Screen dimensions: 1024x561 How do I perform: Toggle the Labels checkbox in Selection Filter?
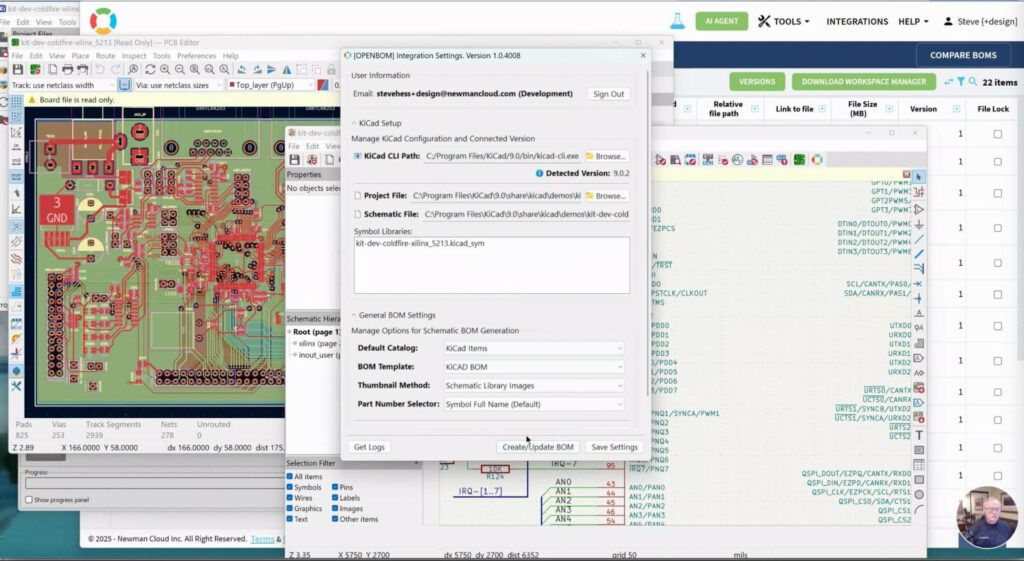pos(335,498)
